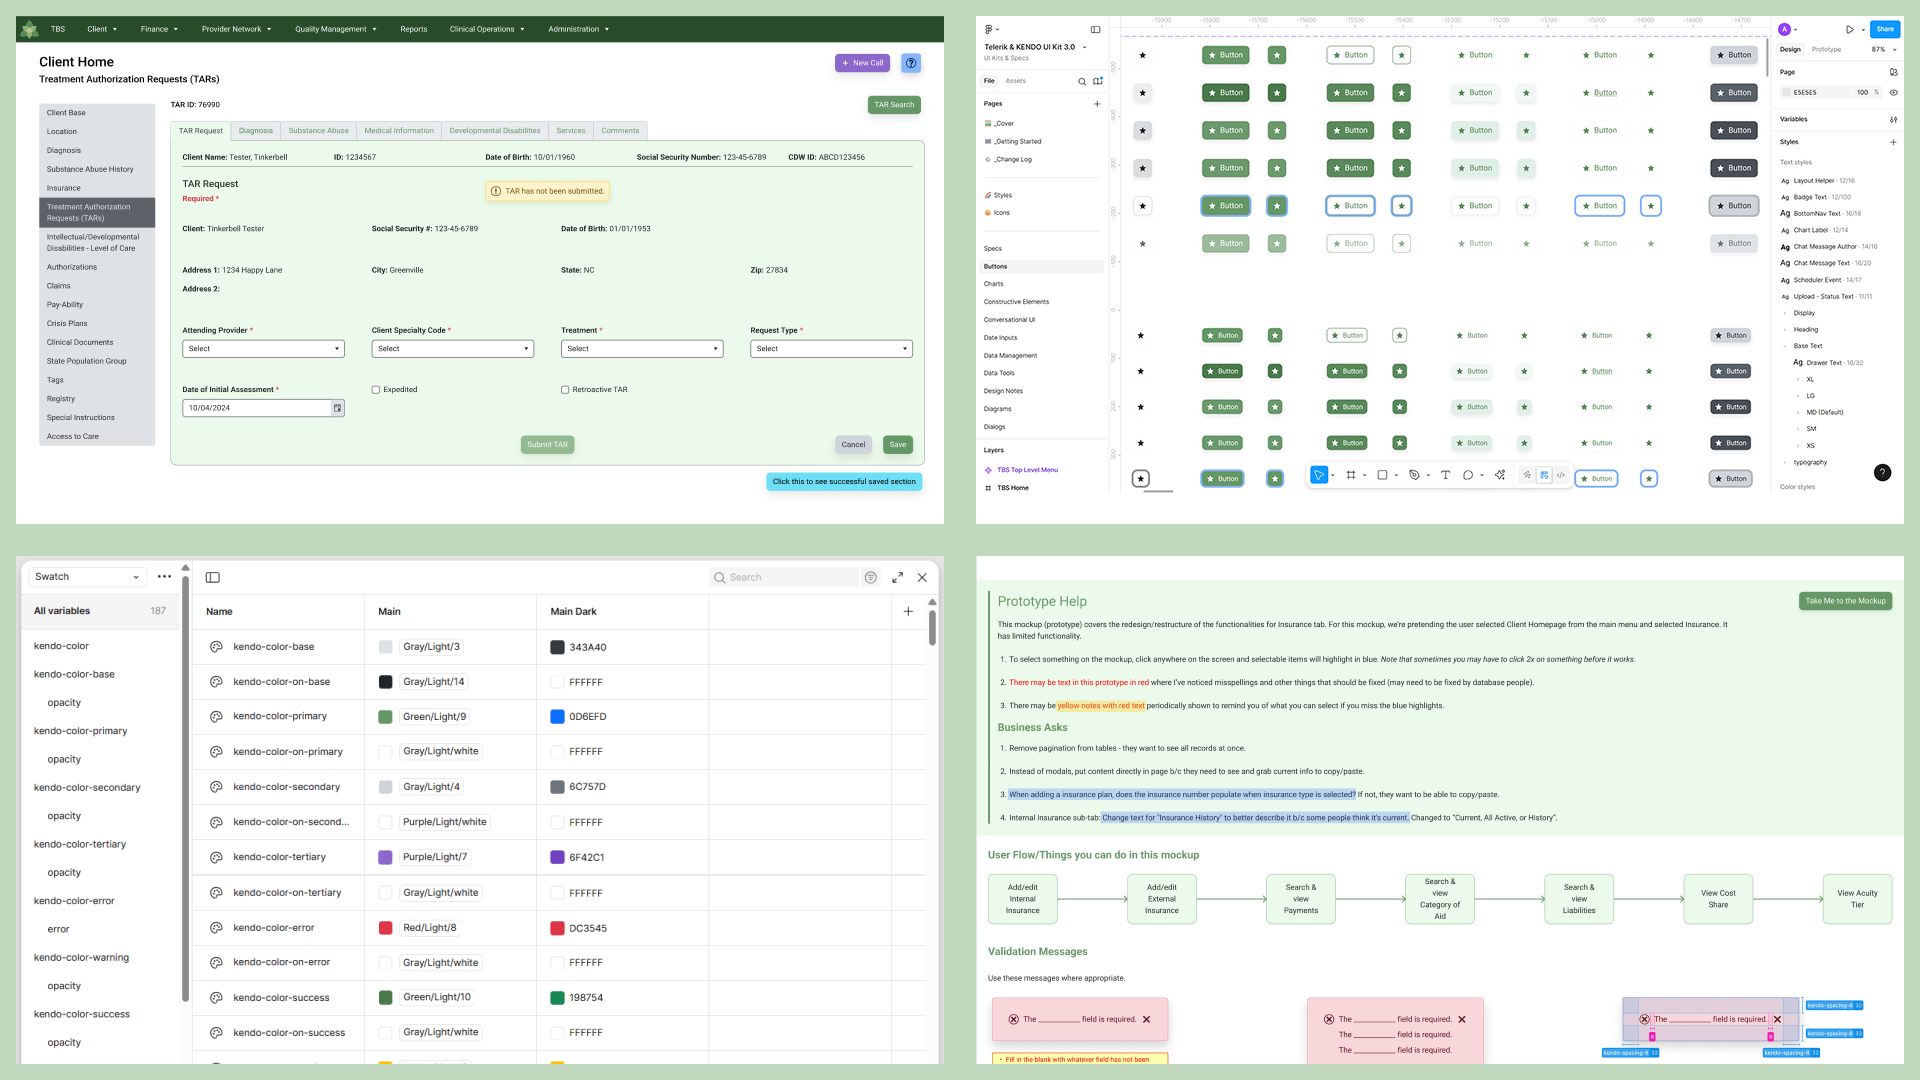Check the Expedited checkbox
This screenshot has width=1920, height=1080.
(376, 390)
